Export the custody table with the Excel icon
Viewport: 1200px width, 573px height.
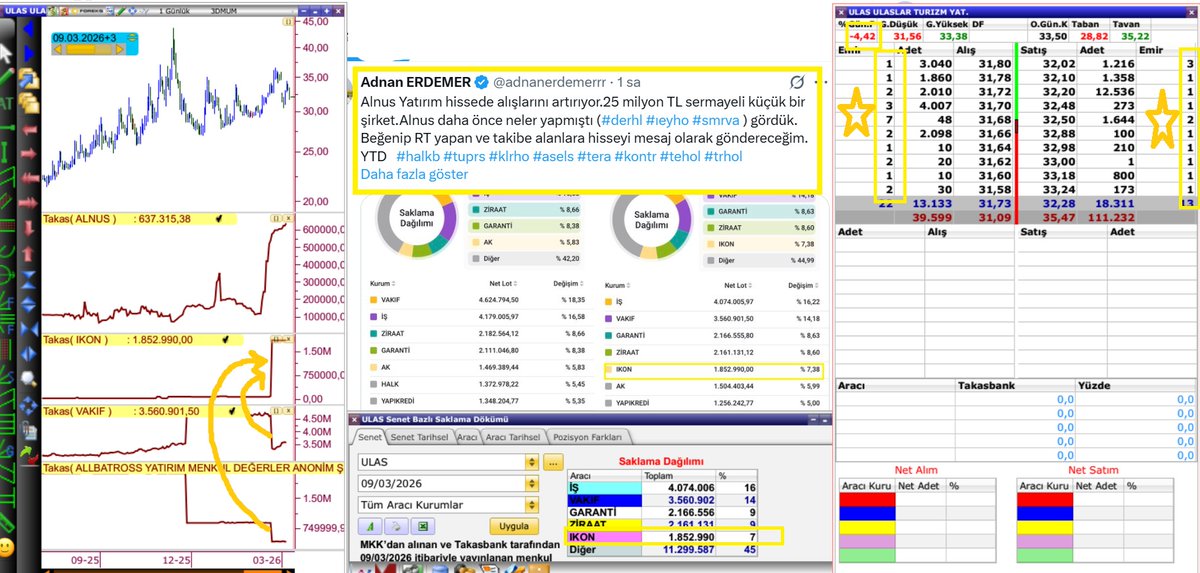(x=422, y=526)
